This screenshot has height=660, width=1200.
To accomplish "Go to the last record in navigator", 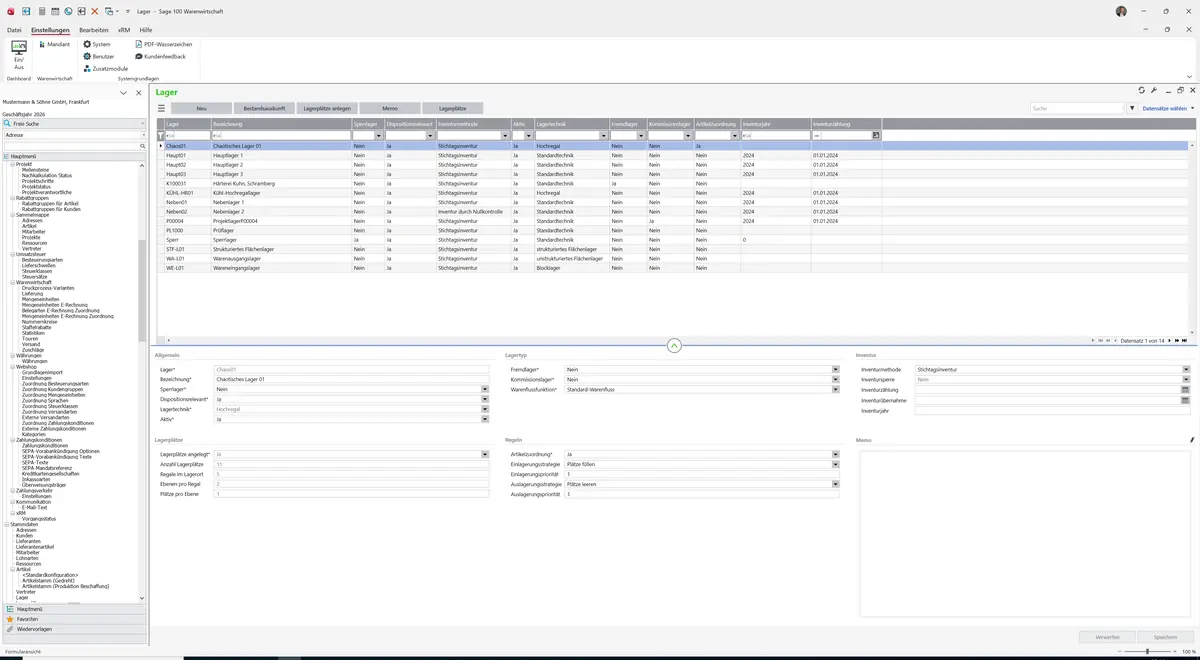I will [1186, 340].
